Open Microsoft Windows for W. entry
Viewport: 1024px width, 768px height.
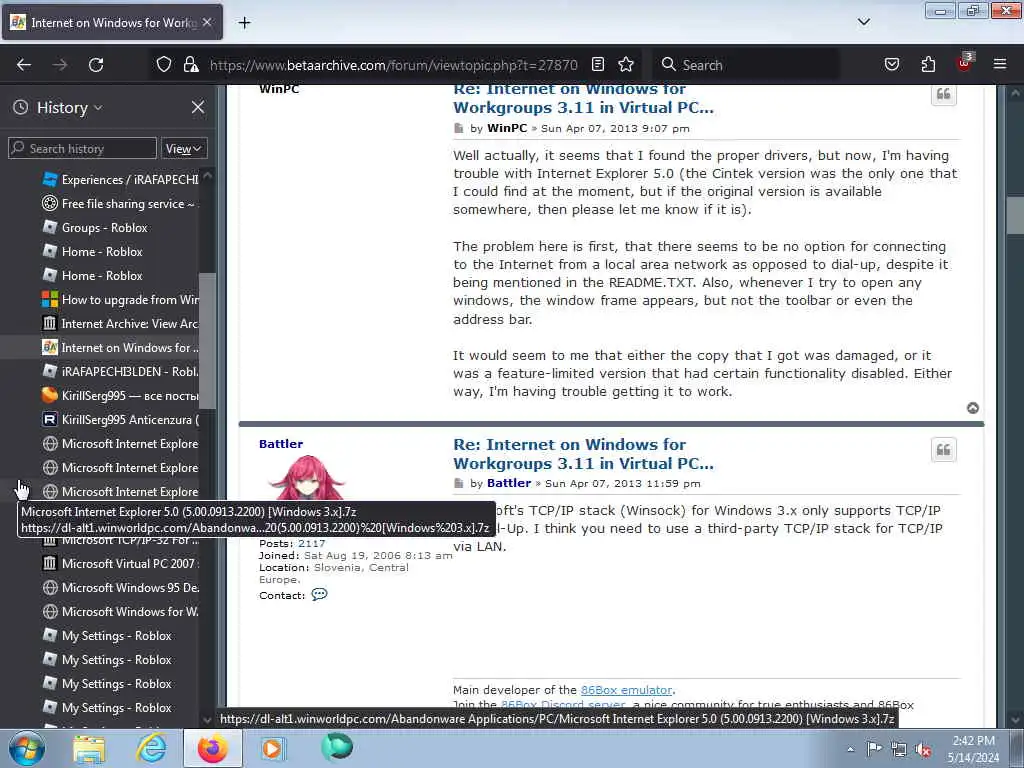(x=120, y=612)
